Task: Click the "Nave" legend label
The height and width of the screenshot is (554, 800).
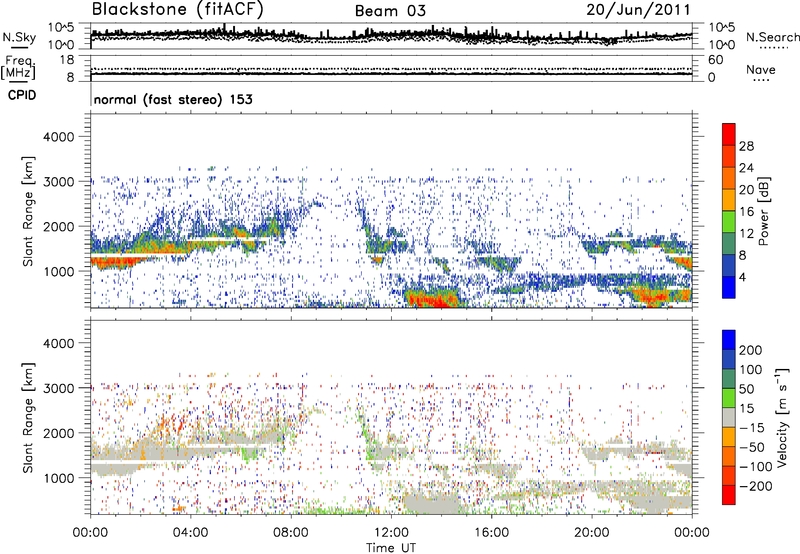Action: (761, 69)
